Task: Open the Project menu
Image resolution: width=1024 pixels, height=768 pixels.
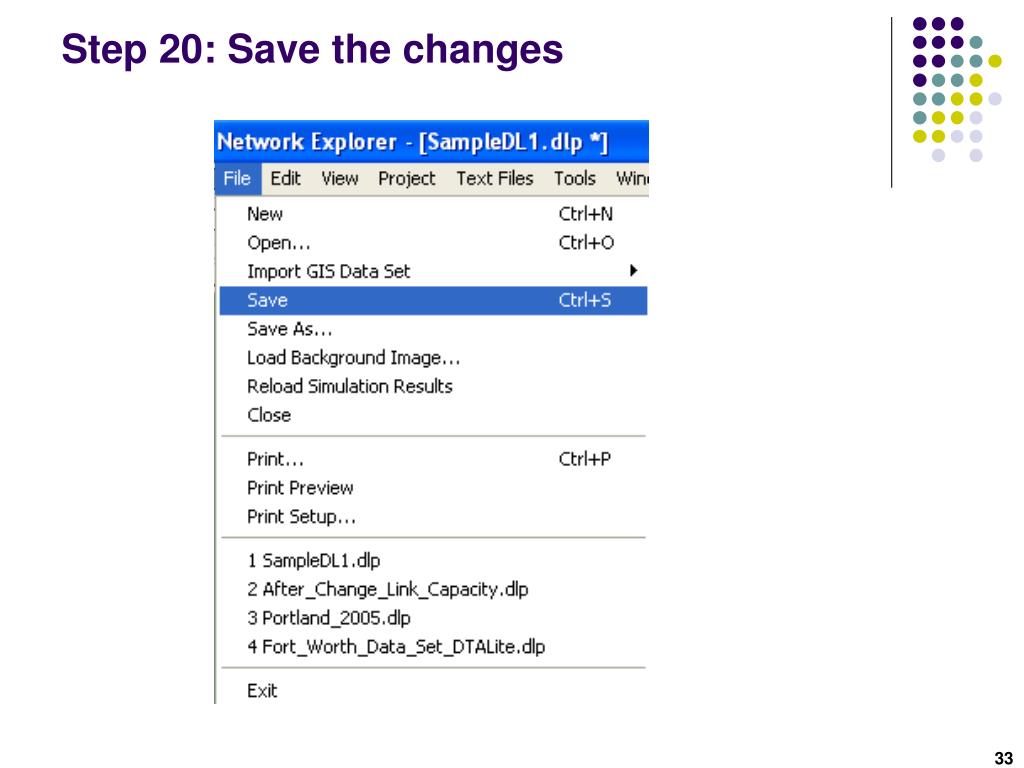Action: click(406, 178)
